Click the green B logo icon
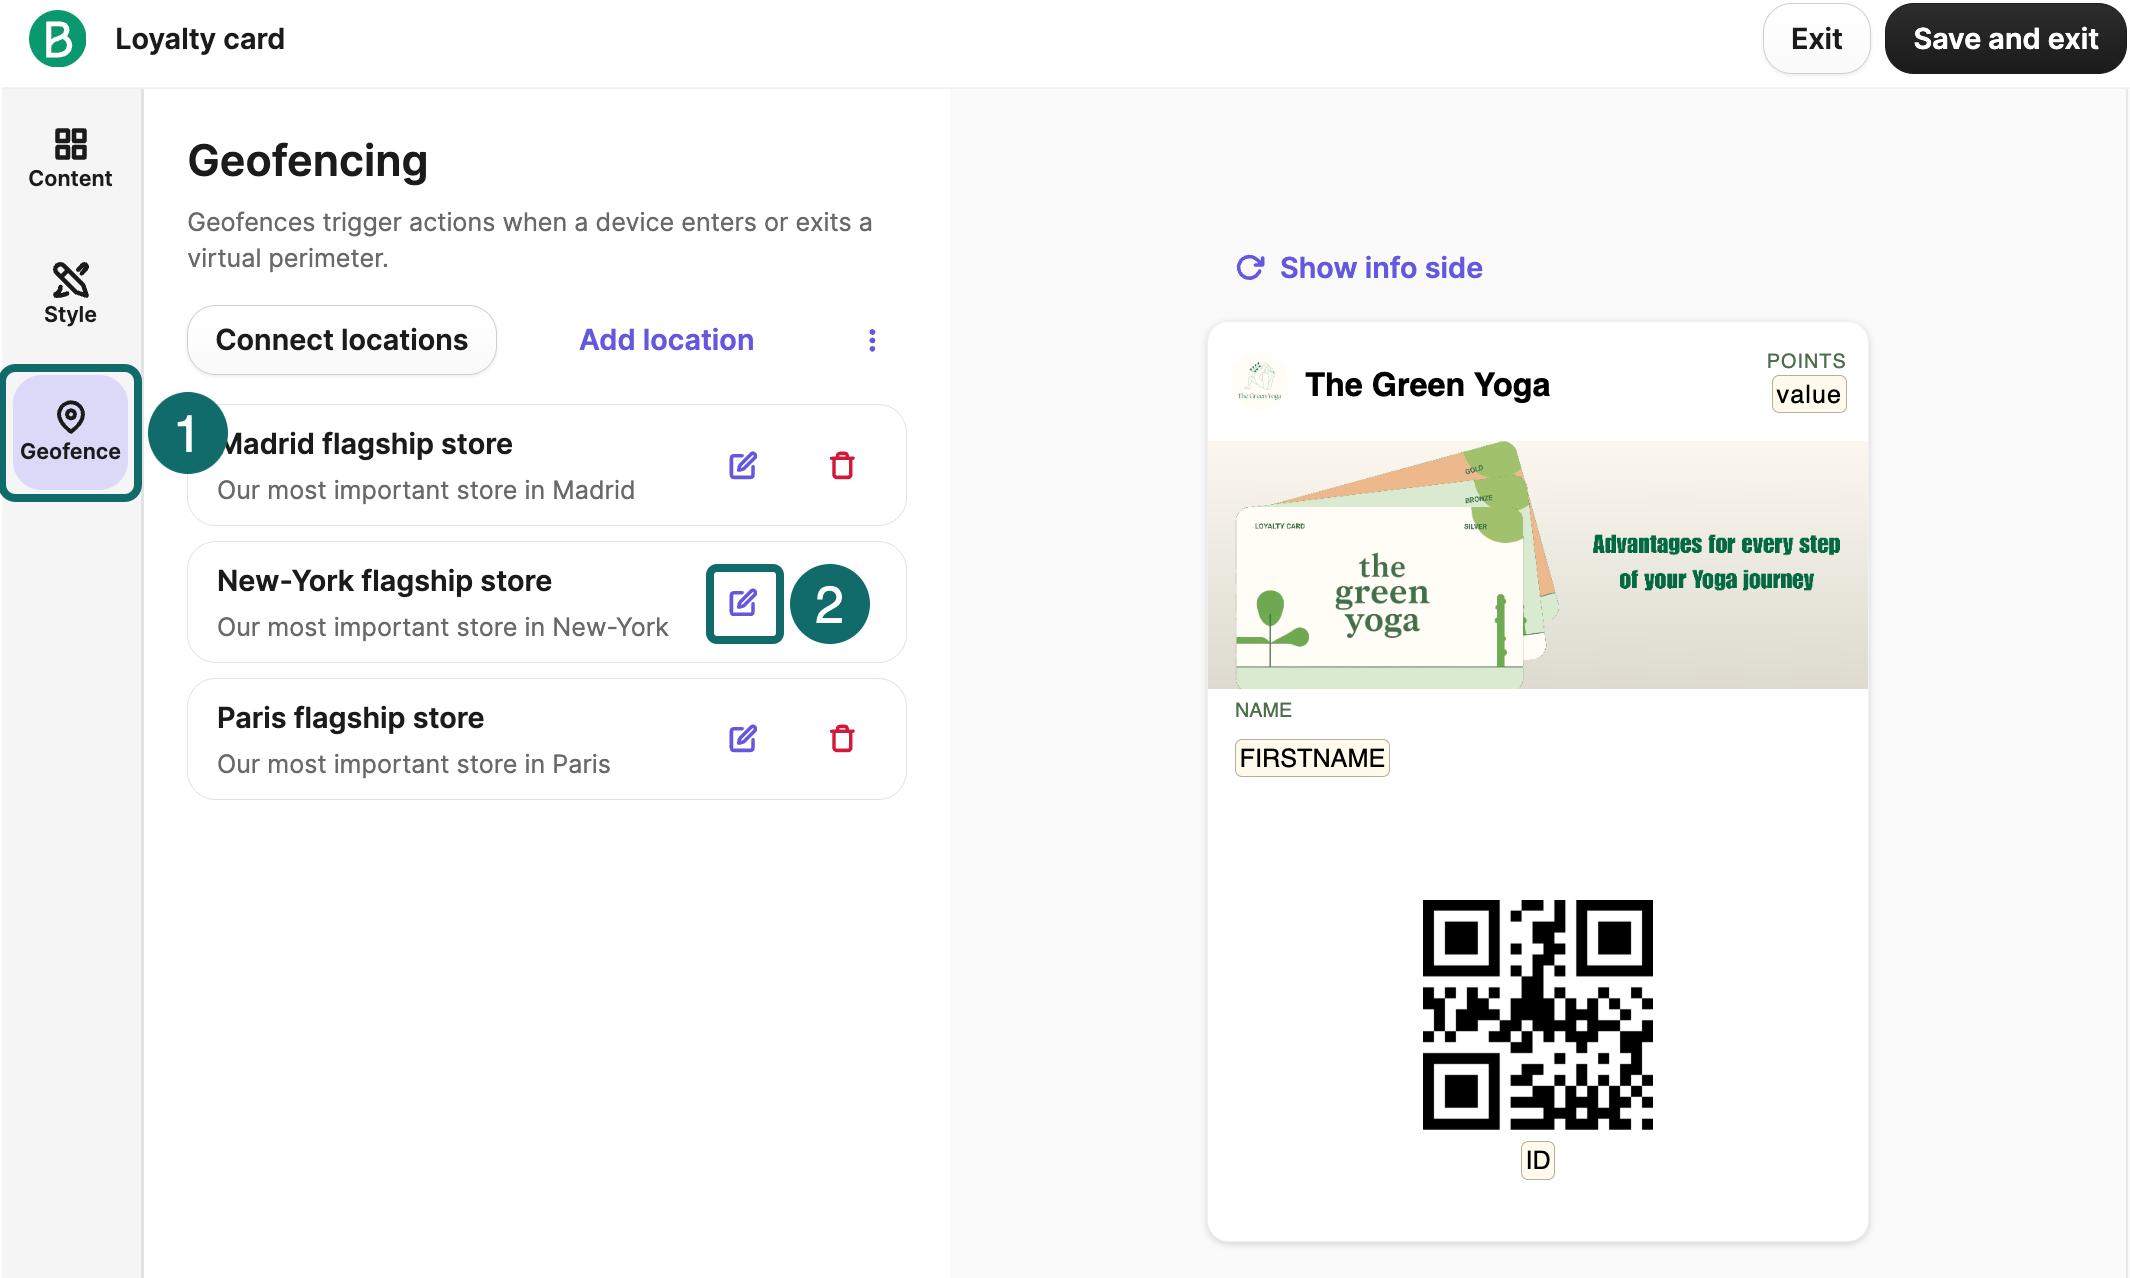Viewport: 2130px width, 1278px height. (57, 39)
